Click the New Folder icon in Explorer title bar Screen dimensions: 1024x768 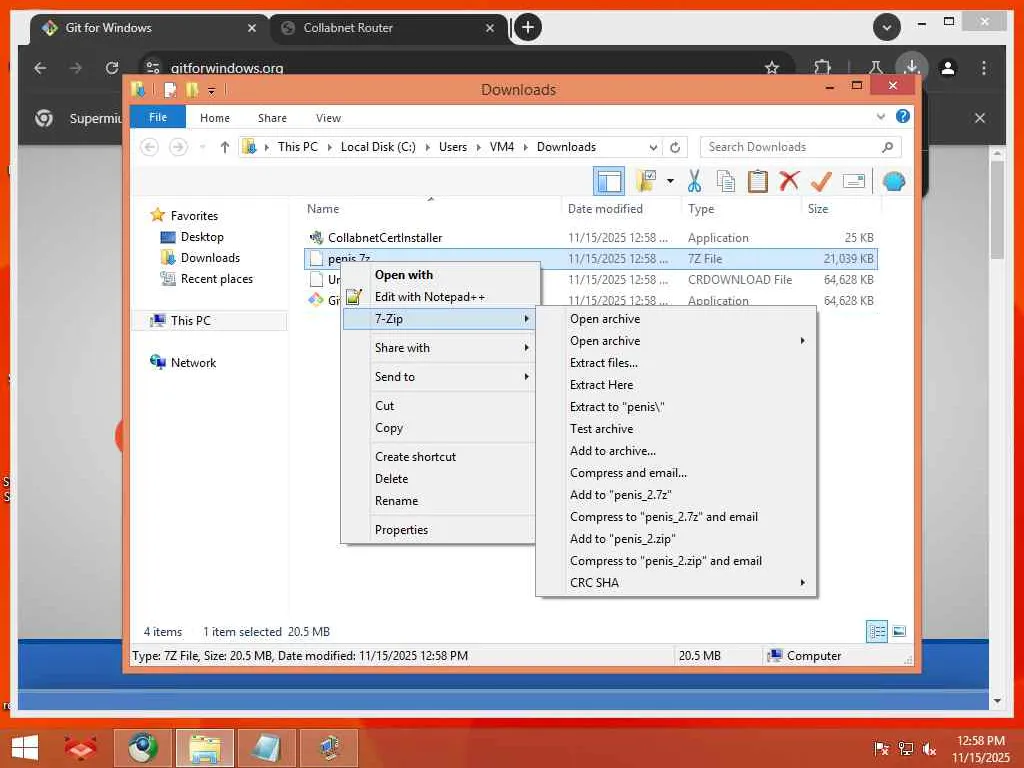(x=192, y=89)
